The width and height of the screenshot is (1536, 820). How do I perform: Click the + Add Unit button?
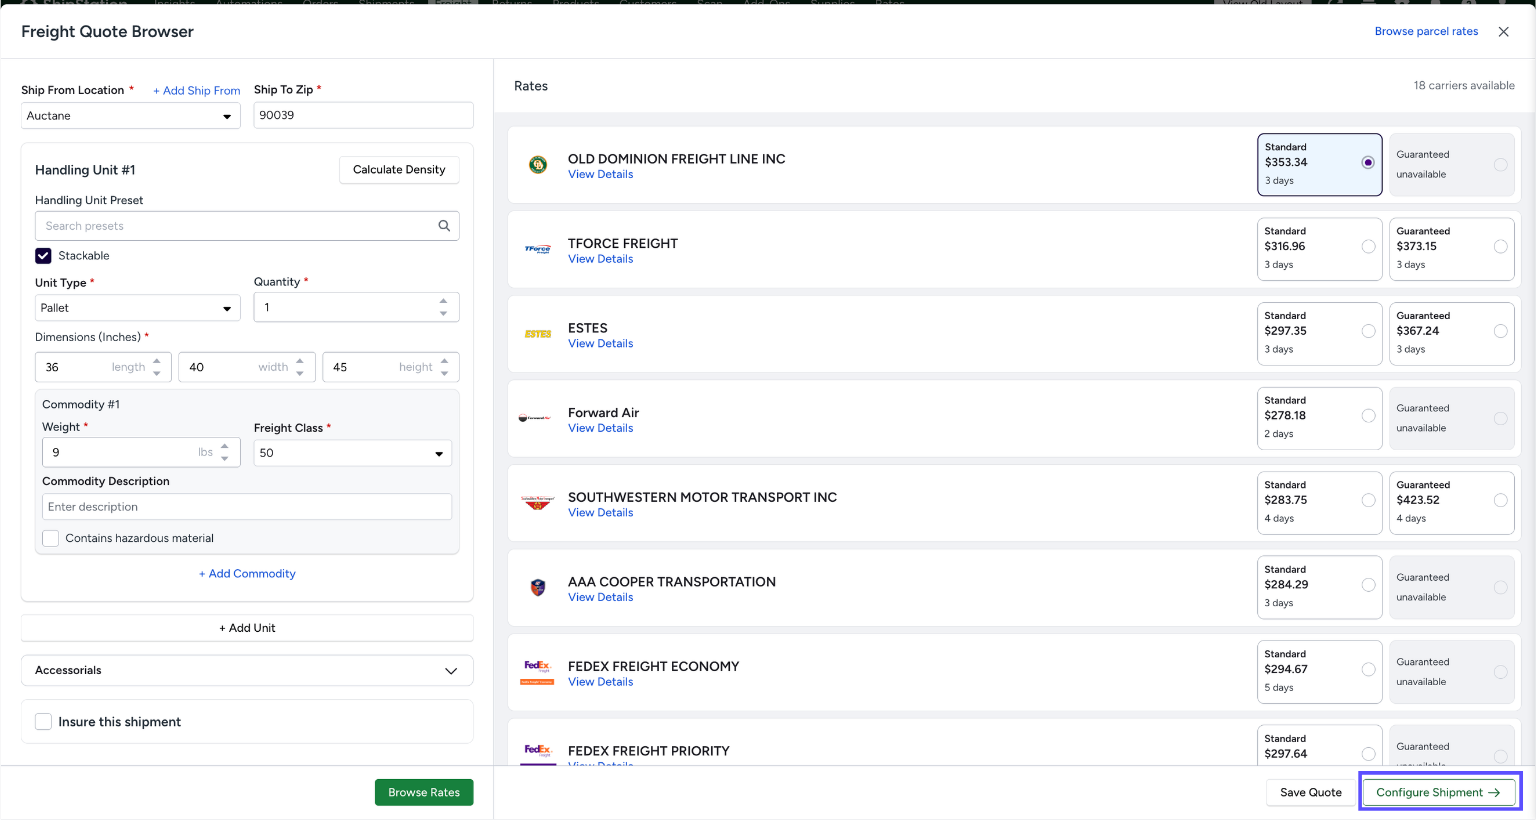[x=247, y=628]
